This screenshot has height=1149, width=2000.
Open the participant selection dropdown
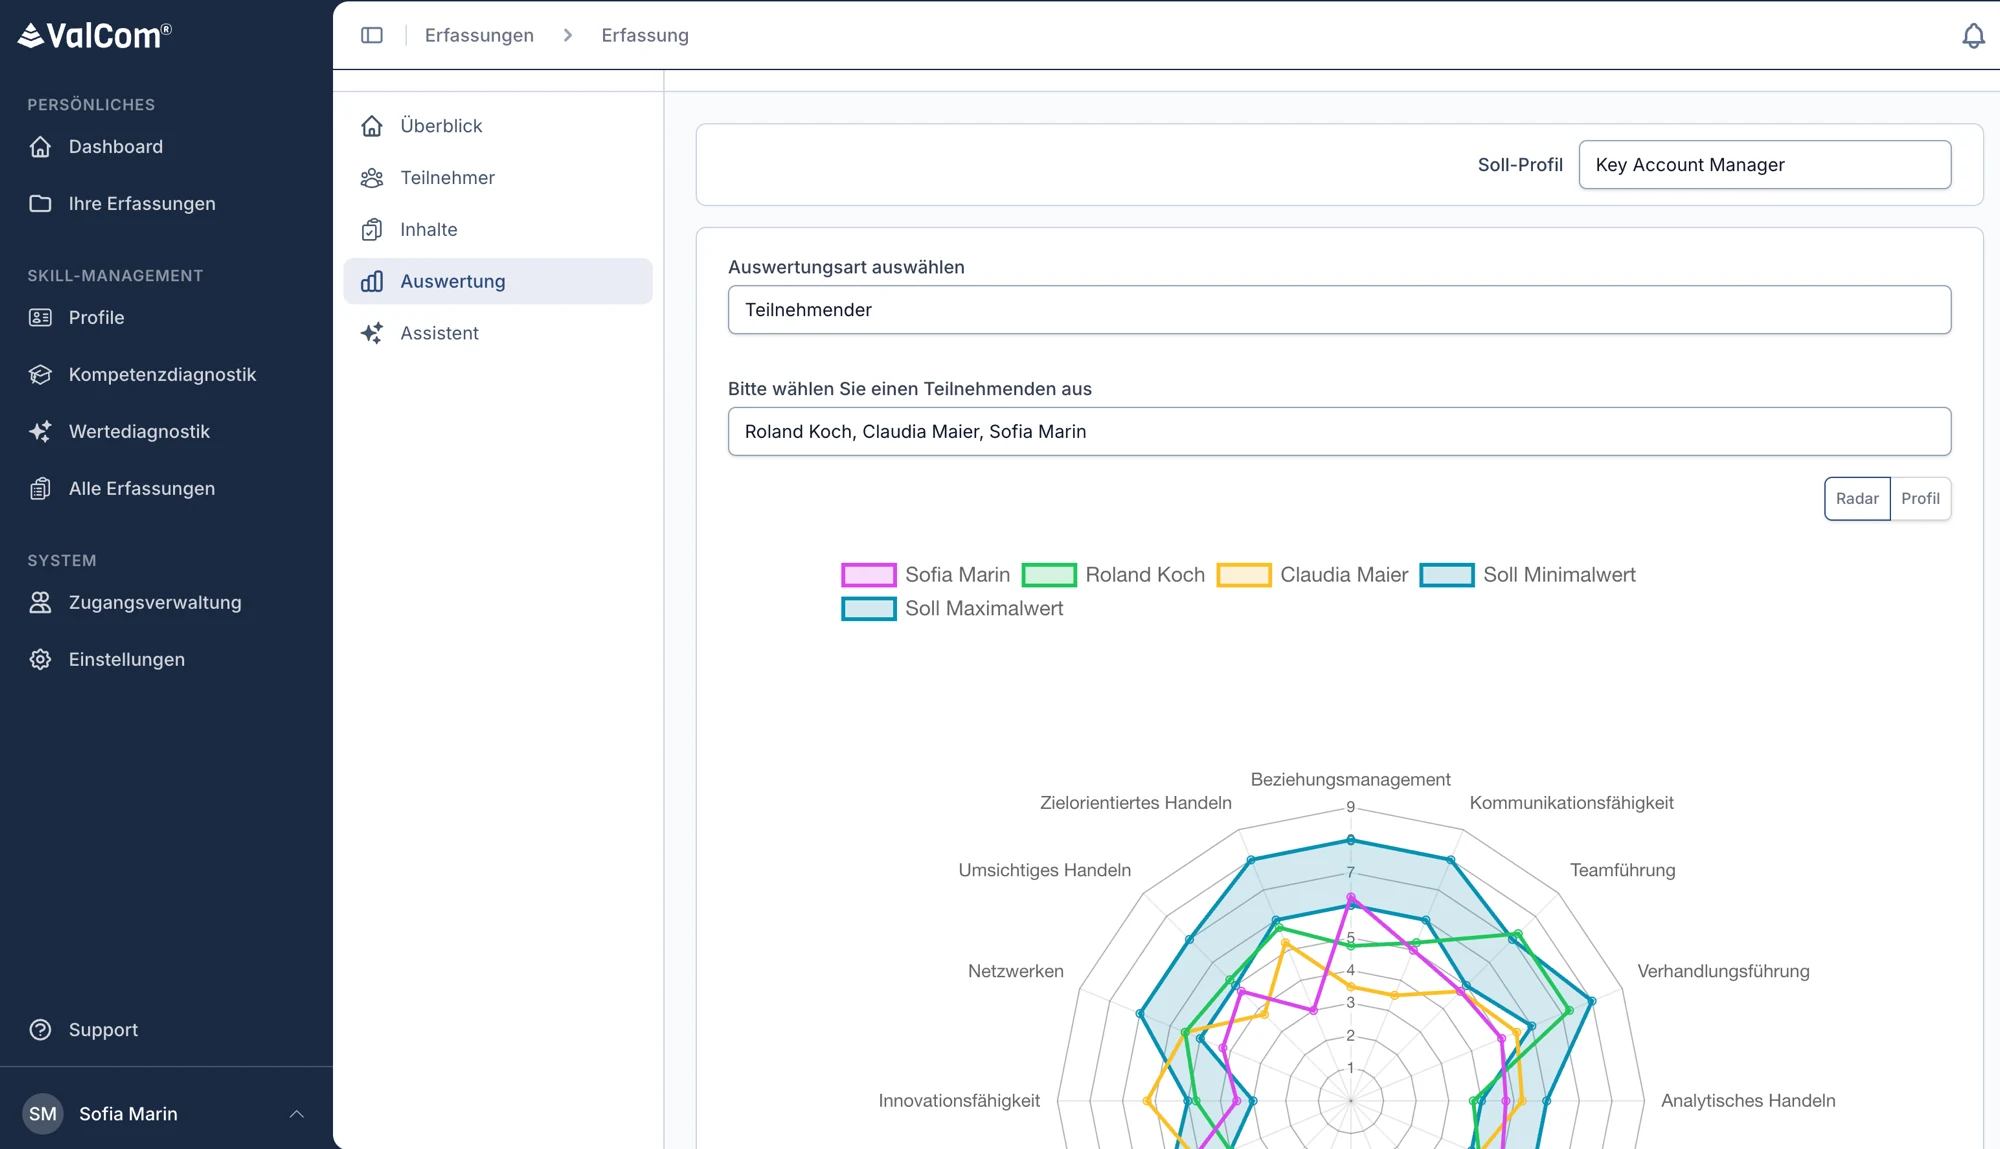coord(1339,432)
